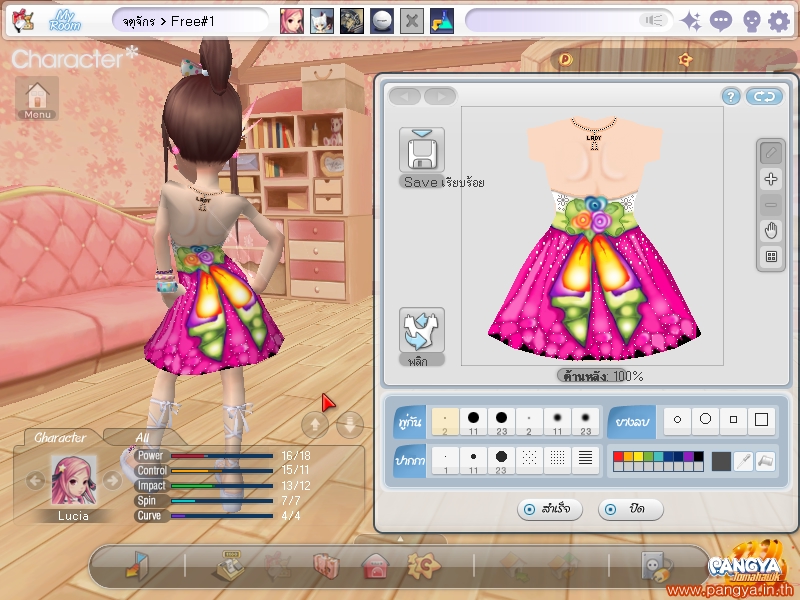Click the star cookie C icon in bottom bar

click(423, 565)
